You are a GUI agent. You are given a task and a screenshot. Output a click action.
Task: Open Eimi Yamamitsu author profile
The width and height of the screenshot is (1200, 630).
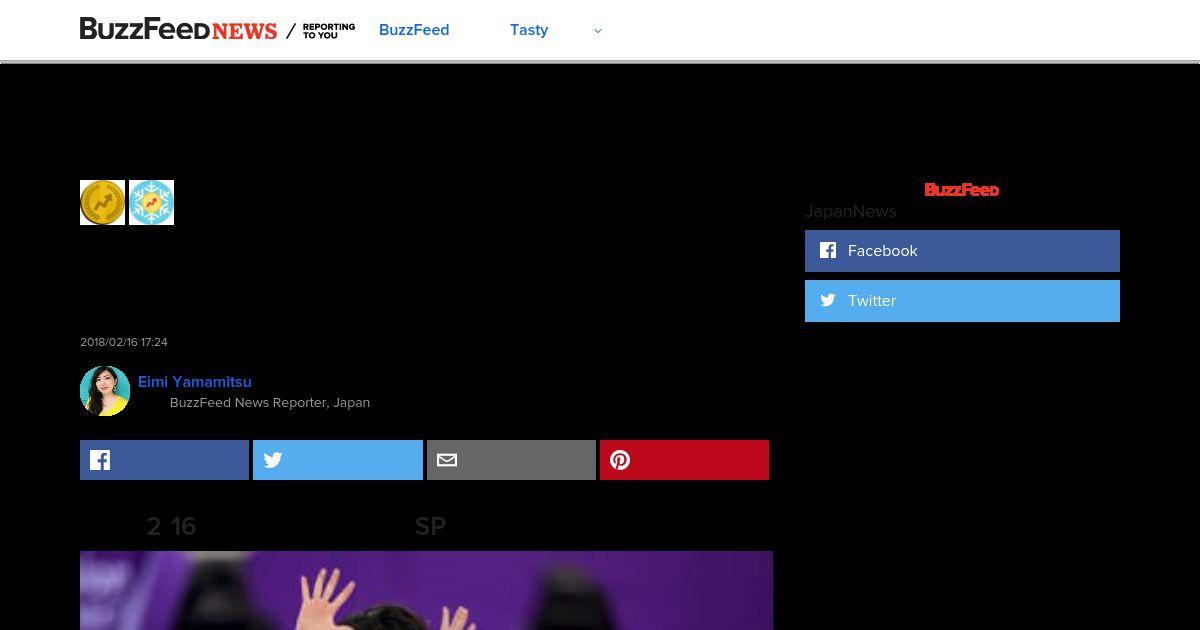195,382
